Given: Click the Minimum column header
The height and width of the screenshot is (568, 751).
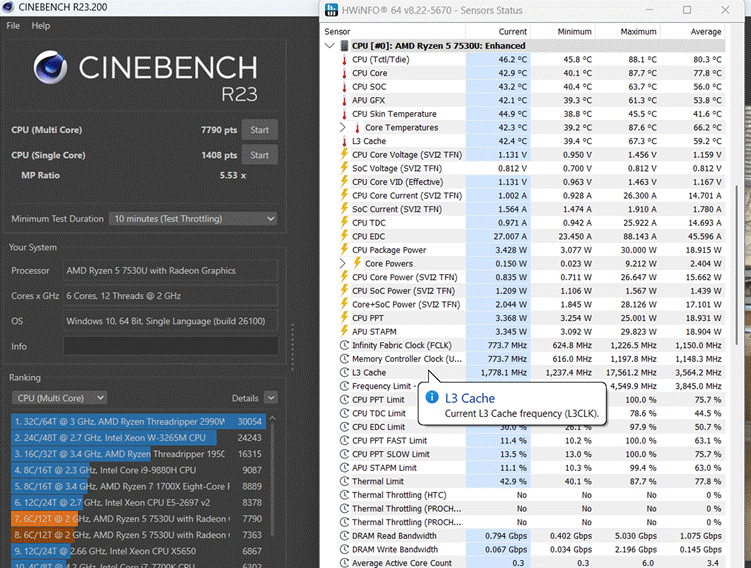Looking at the screenshot, I should pyautogui.click(x=563, y=32).
